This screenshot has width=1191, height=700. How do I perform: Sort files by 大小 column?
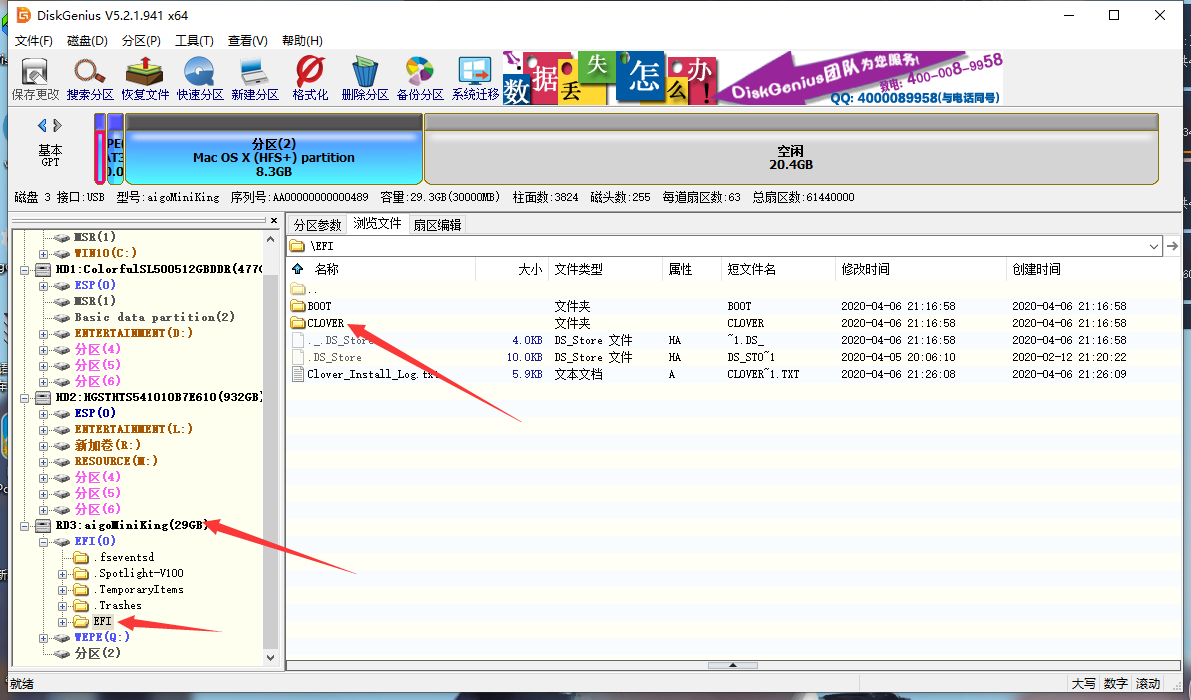pos(511,269)
